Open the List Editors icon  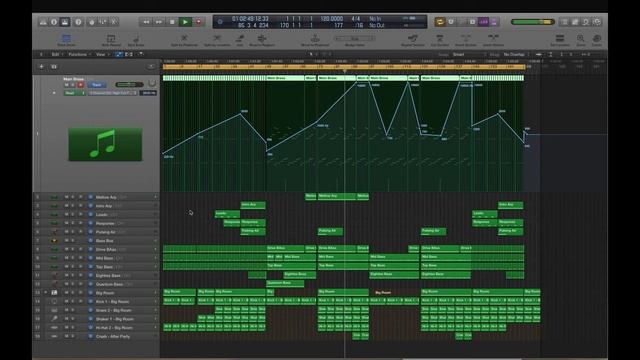point(564,22)
